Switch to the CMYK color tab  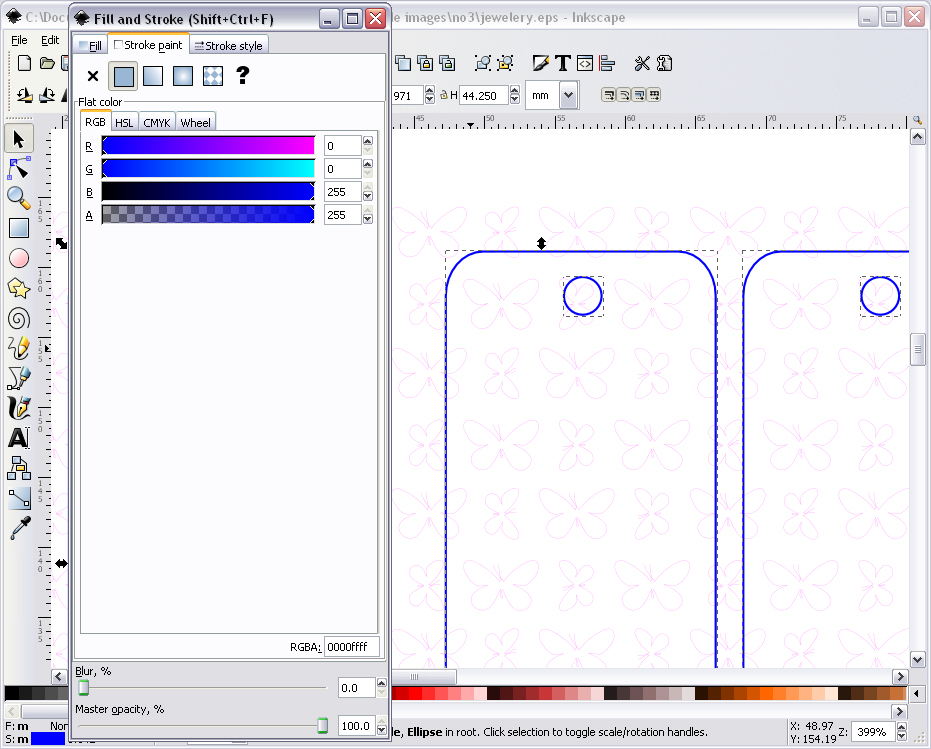pos(157,122)
